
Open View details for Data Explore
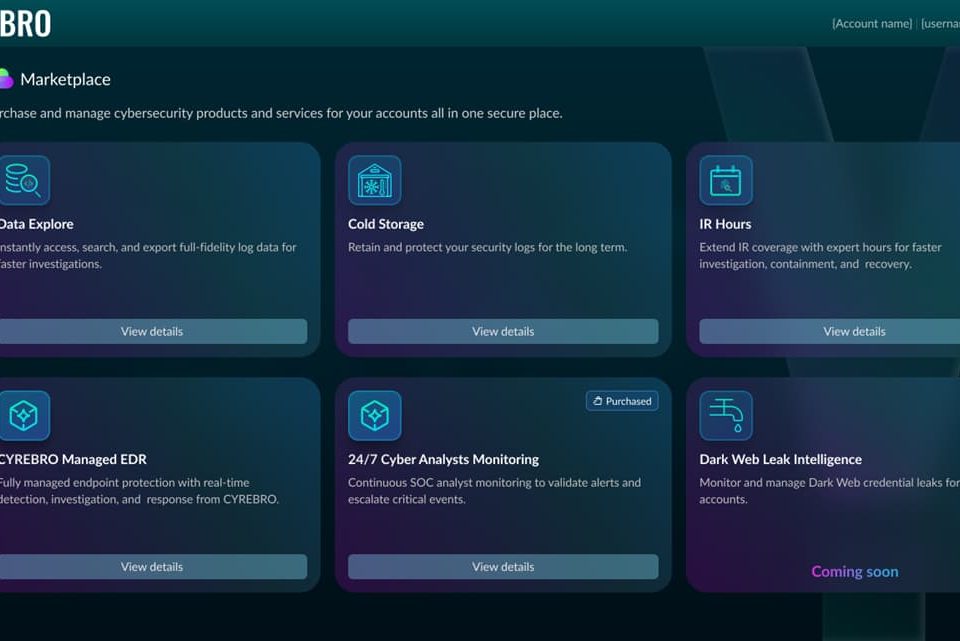(152, 331)
